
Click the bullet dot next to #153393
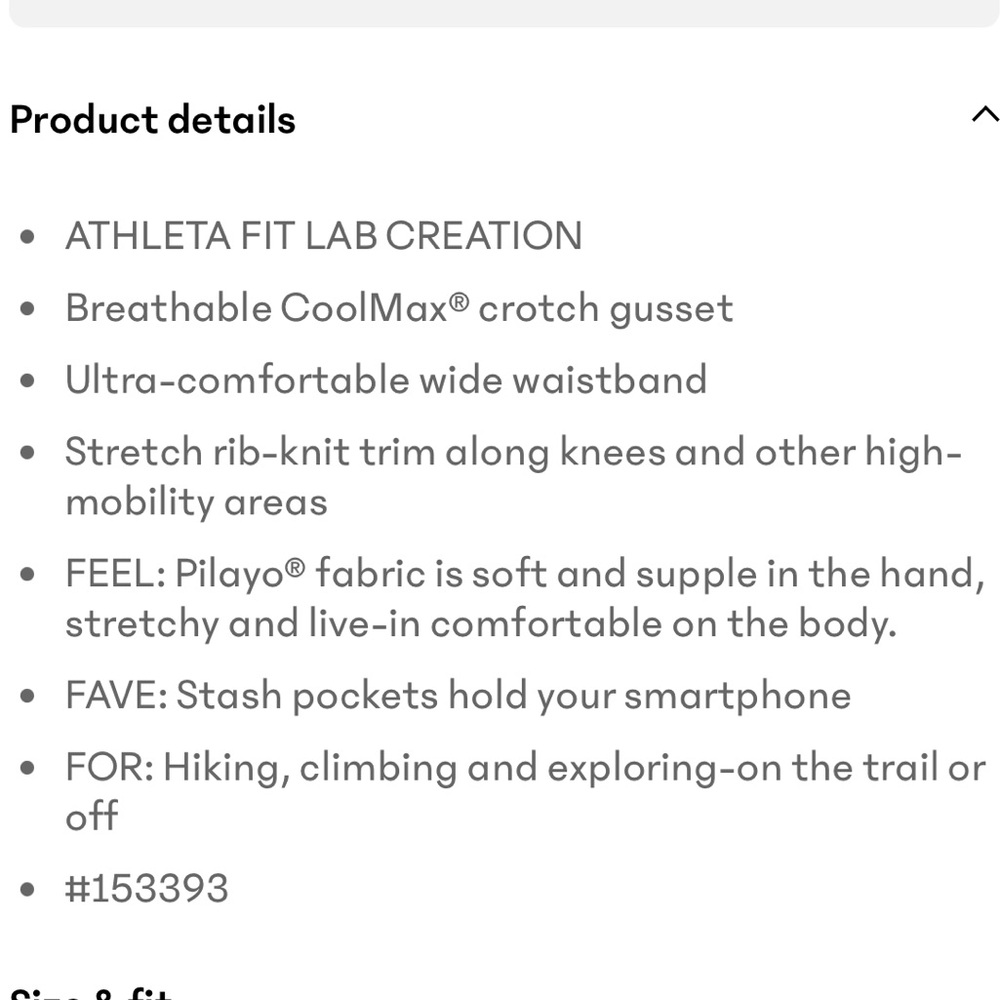[27, 887]
